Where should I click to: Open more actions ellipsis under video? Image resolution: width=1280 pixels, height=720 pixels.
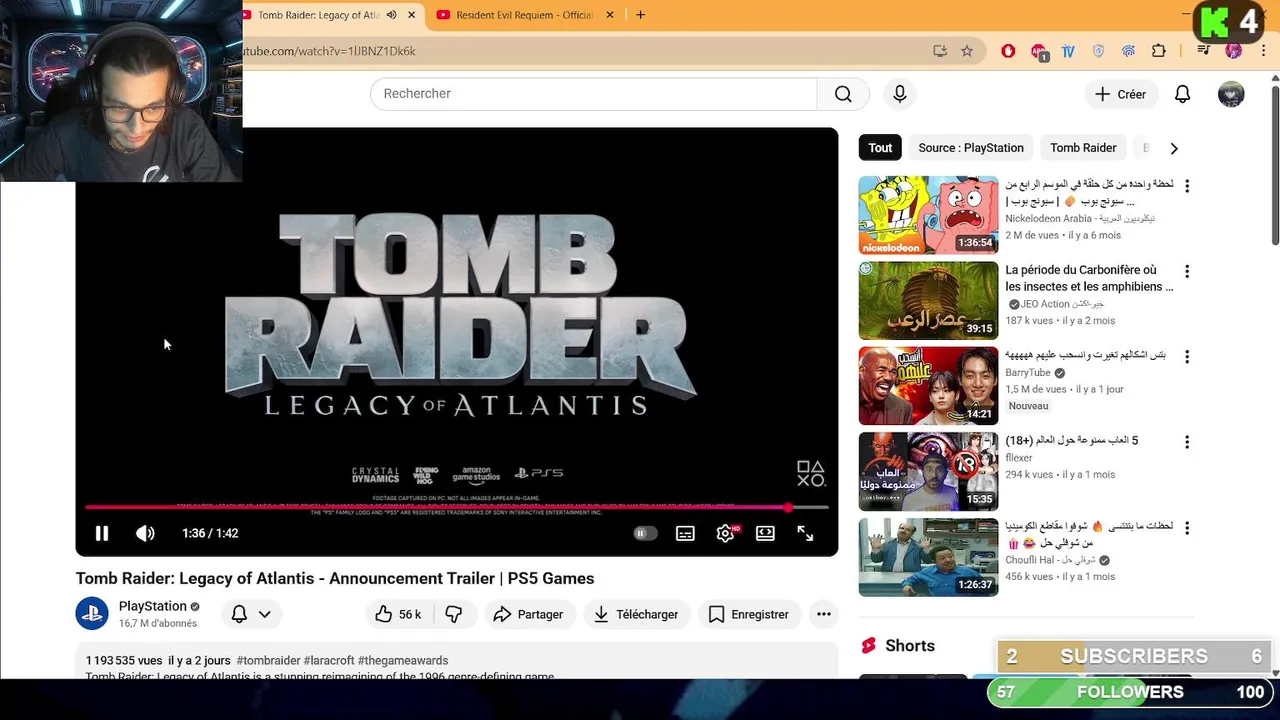[x=824, y=615]
